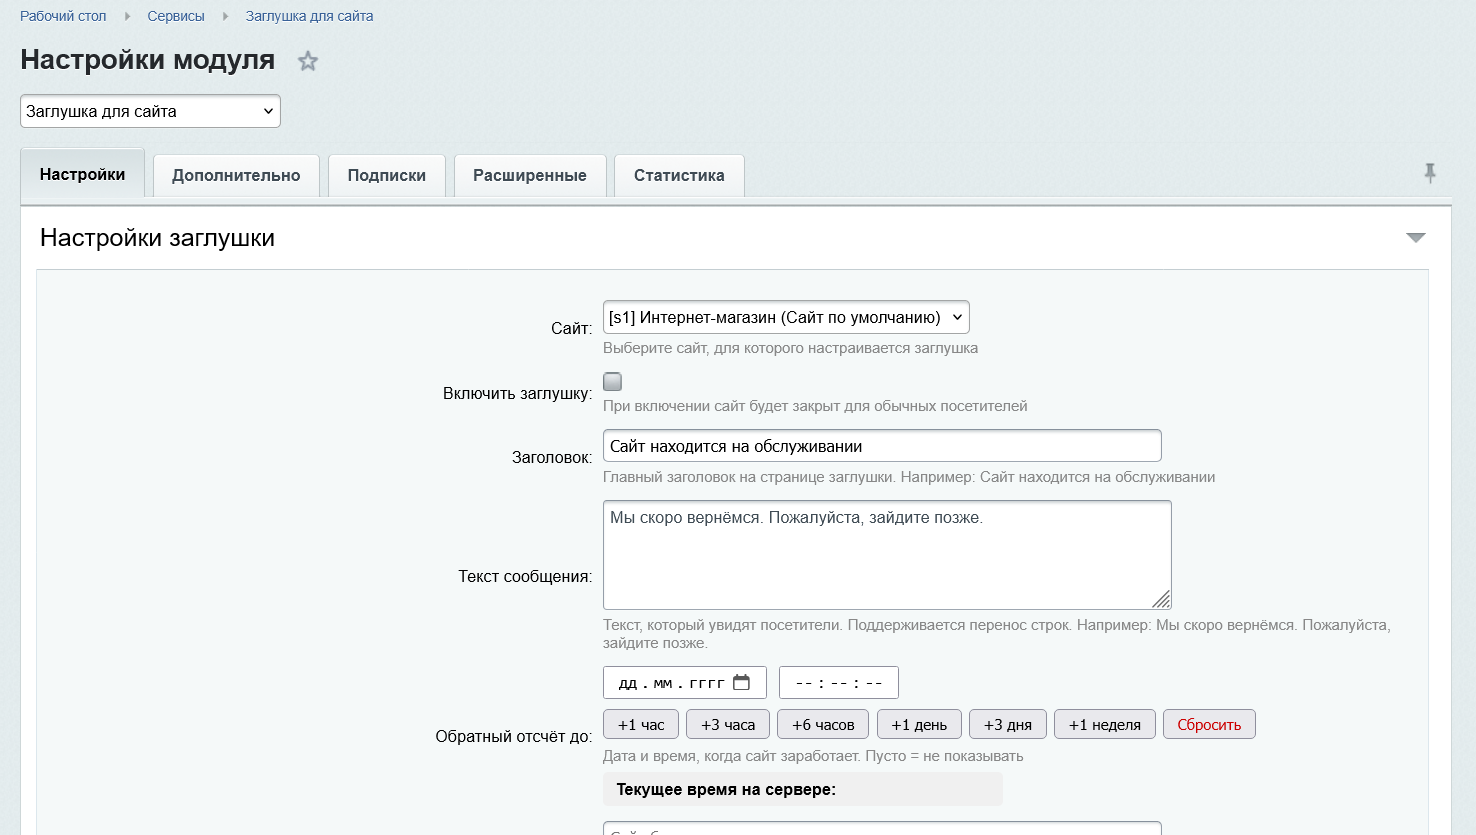The height and width of the screenshot is (835, 1476).
Task: Reset countdown with Сбросить button
Action: (1209, 724)
